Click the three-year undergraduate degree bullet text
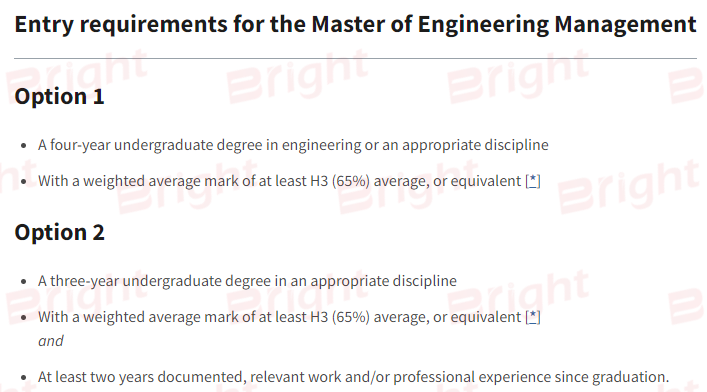 click(247, 281)
